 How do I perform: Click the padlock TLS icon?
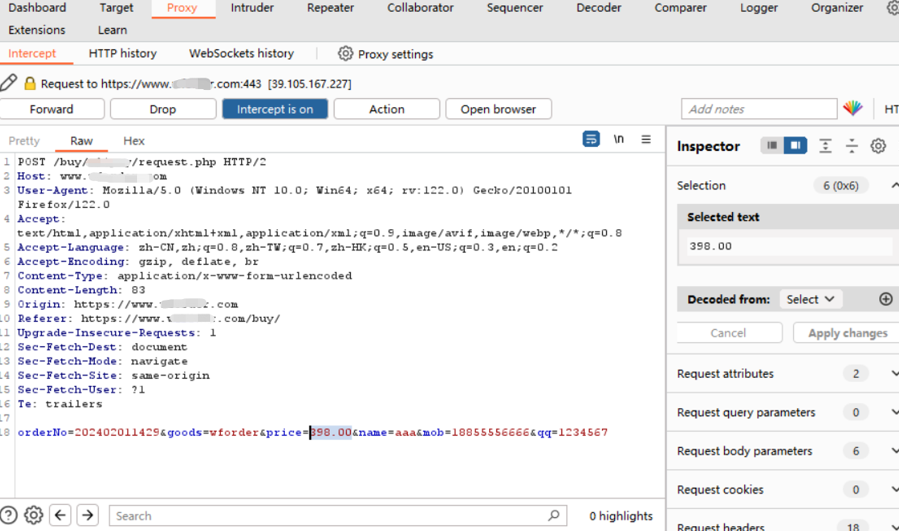(x=30, y=83)
